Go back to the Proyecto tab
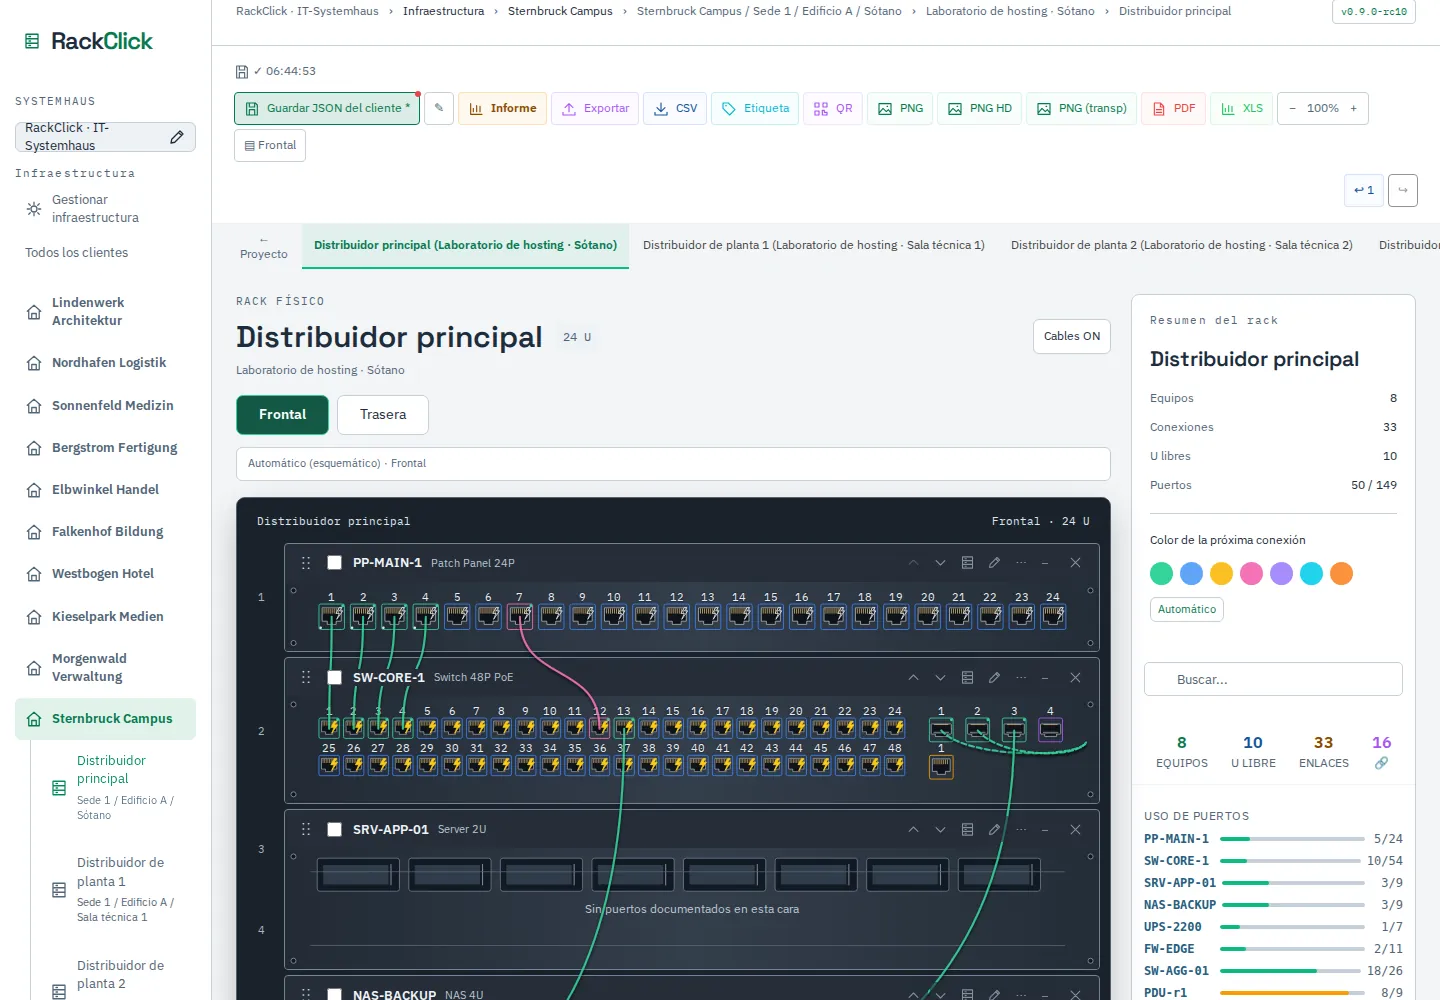The height and width of the screenshot is (1000, 1440). pos(264,247)
